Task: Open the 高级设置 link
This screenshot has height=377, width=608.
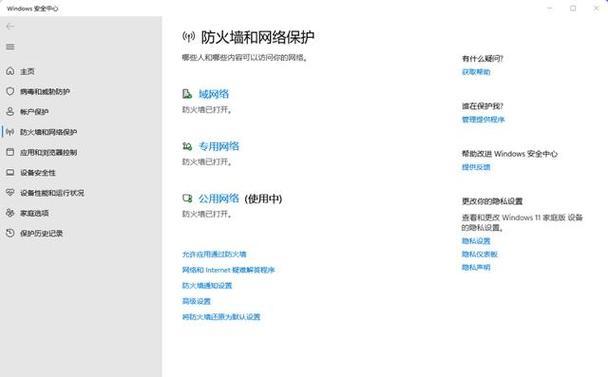Action: [196, 301]
